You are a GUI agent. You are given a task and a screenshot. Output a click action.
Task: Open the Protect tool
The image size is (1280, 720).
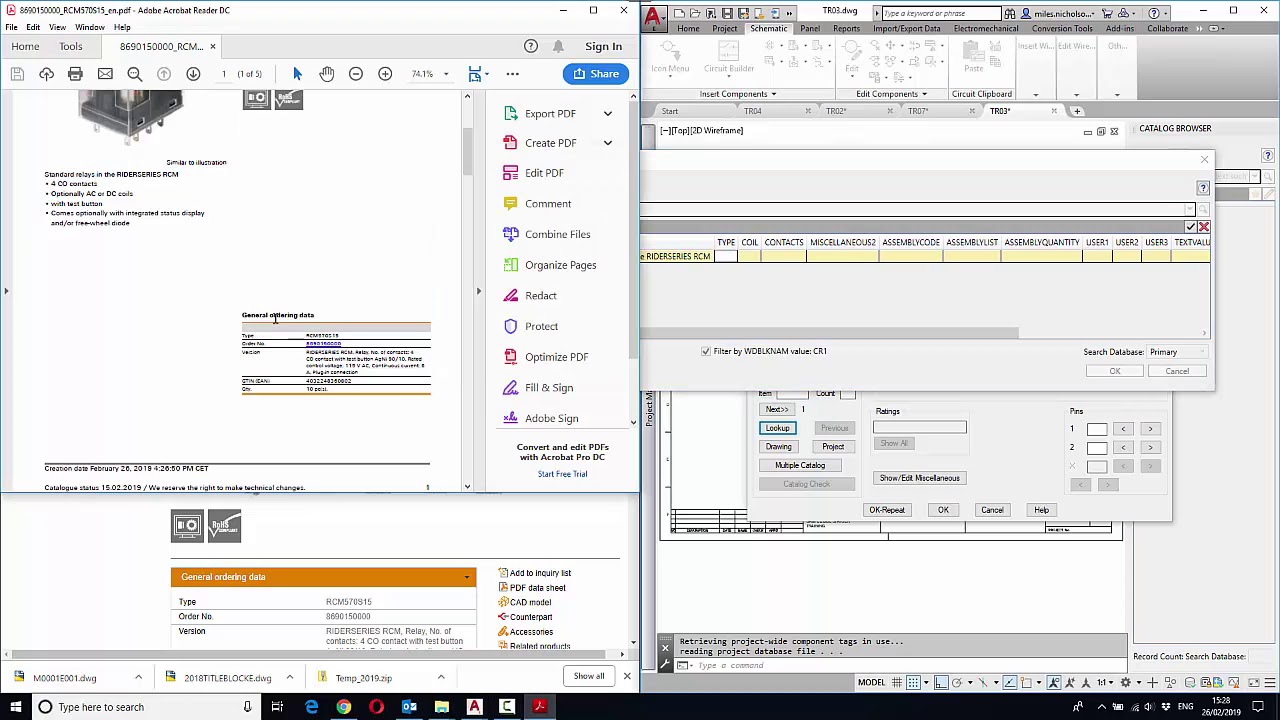click(x=541, y=326)
